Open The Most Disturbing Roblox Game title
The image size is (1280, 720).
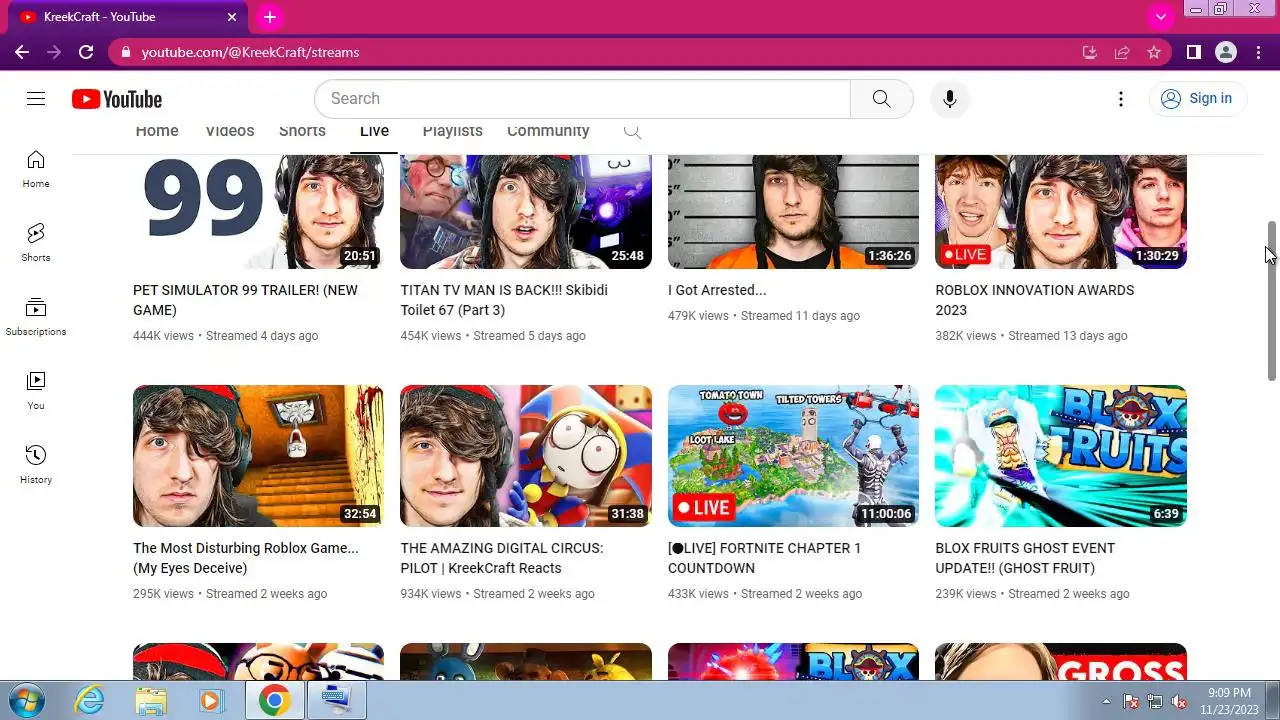pos(246,558)
